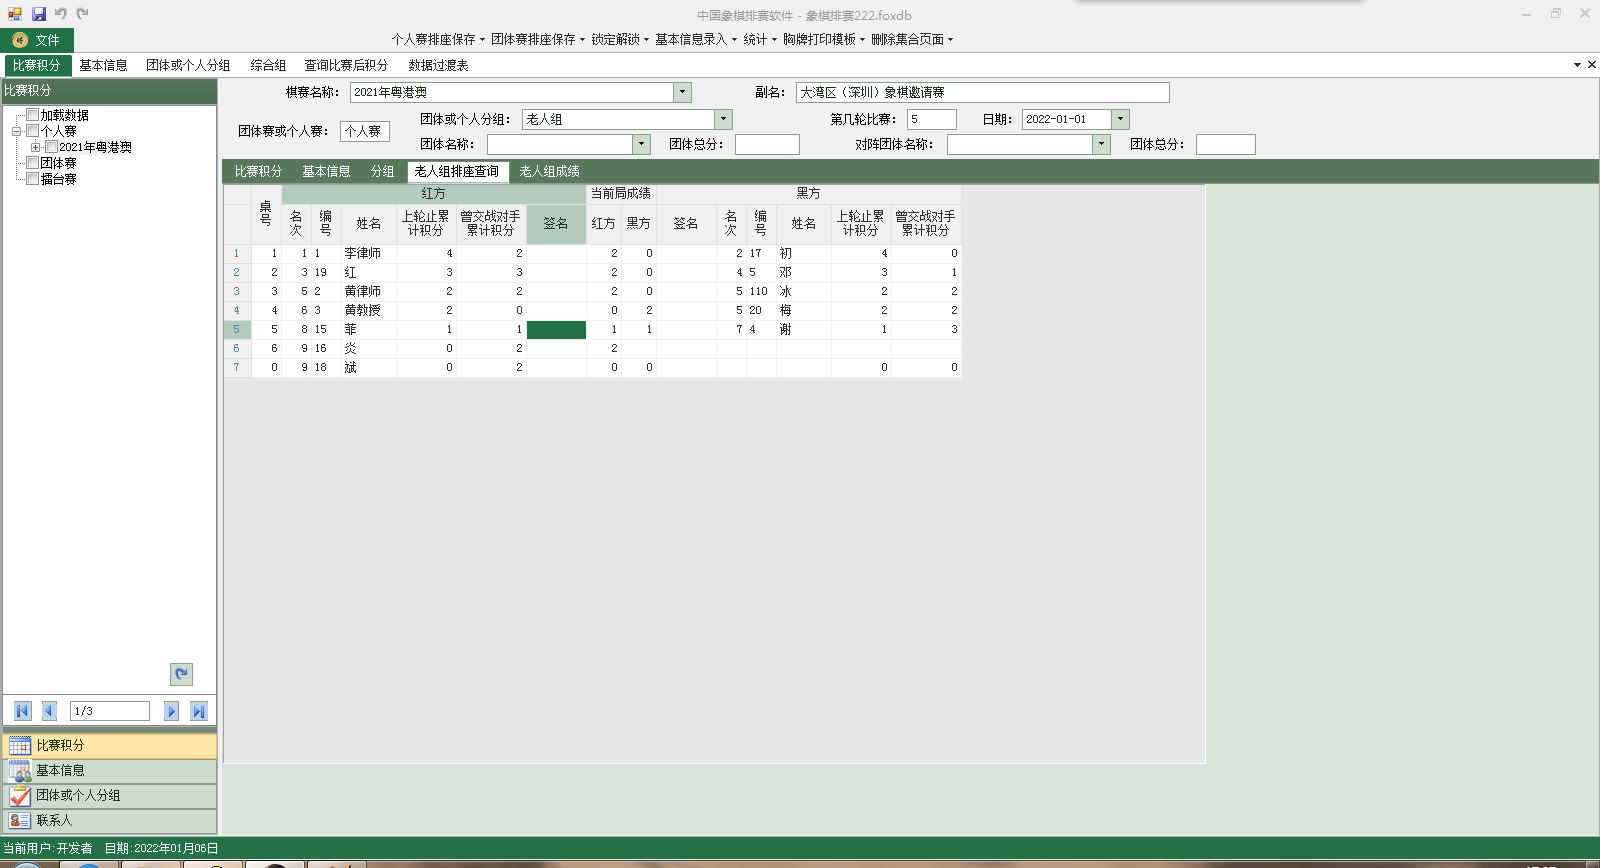
Task: Click the 第几轮比赛 input field
Action: [931, 119]
